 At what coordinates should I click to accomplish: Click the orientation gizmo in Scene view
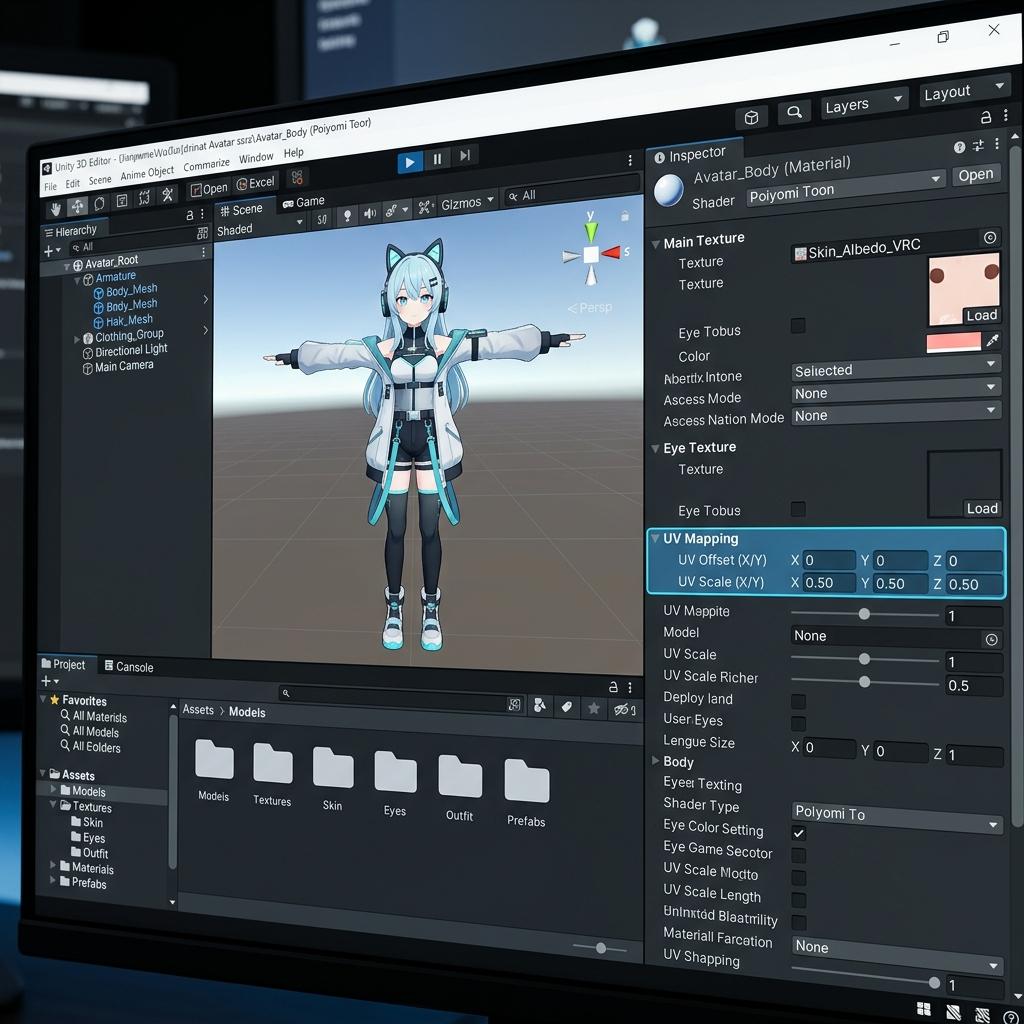click(592, 253)
